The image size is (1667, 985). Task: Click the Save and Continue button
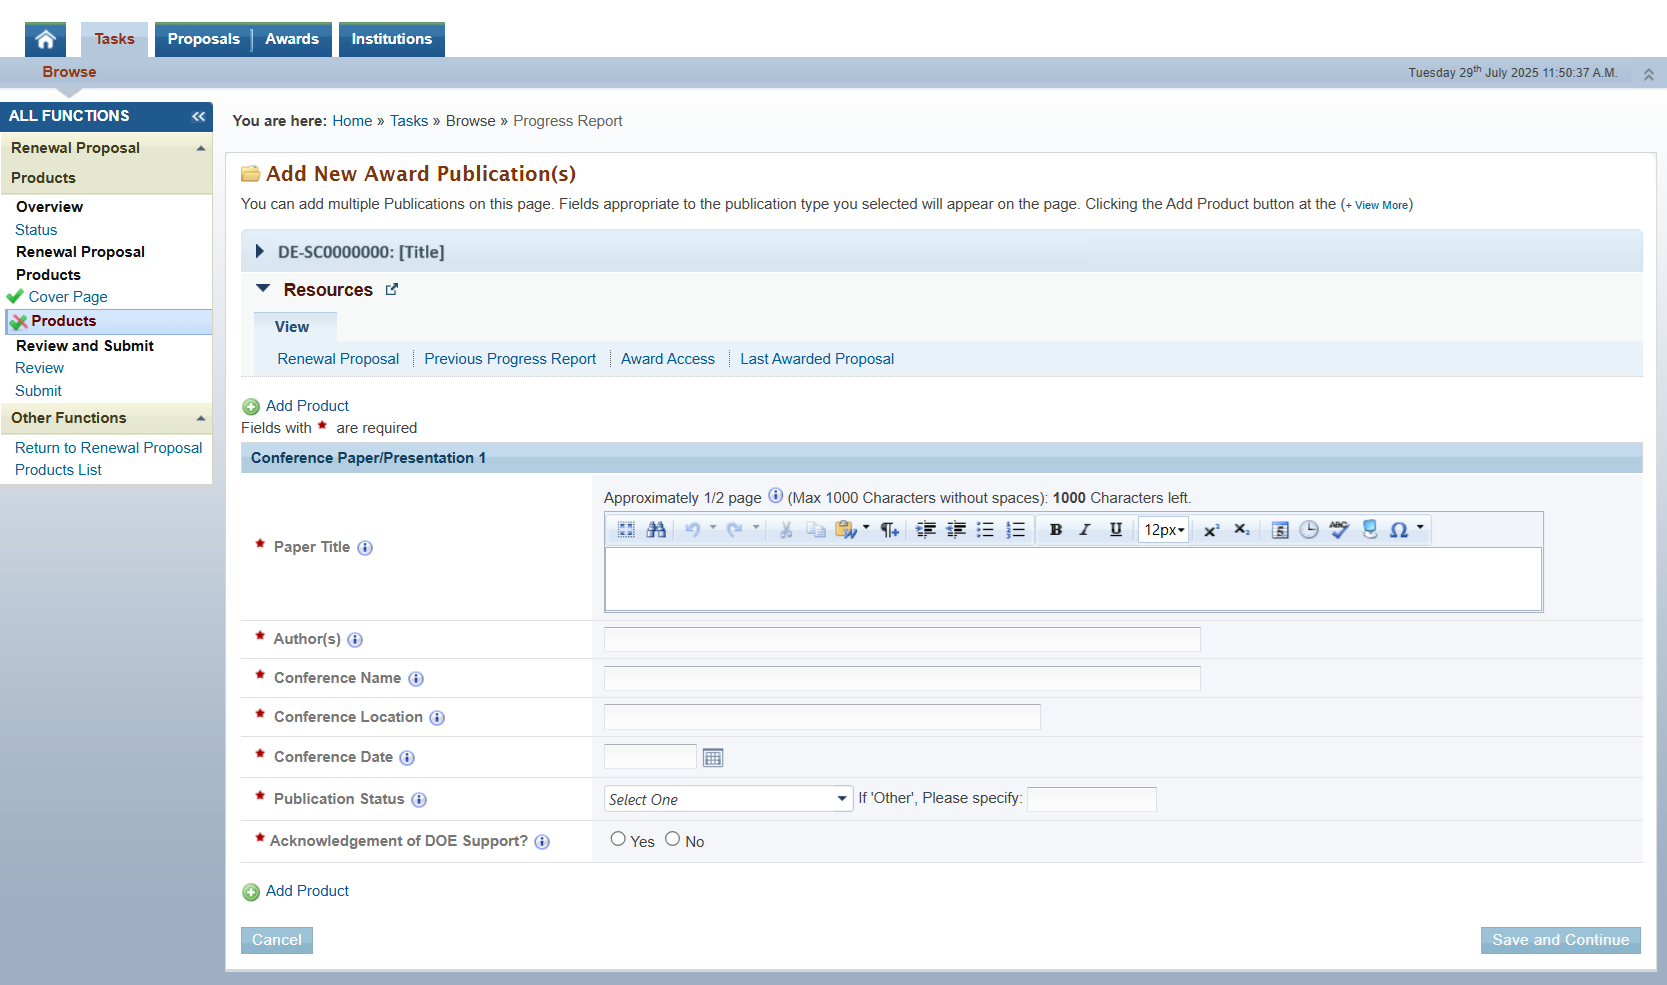pyautogui.click(x=1560, y=940)
